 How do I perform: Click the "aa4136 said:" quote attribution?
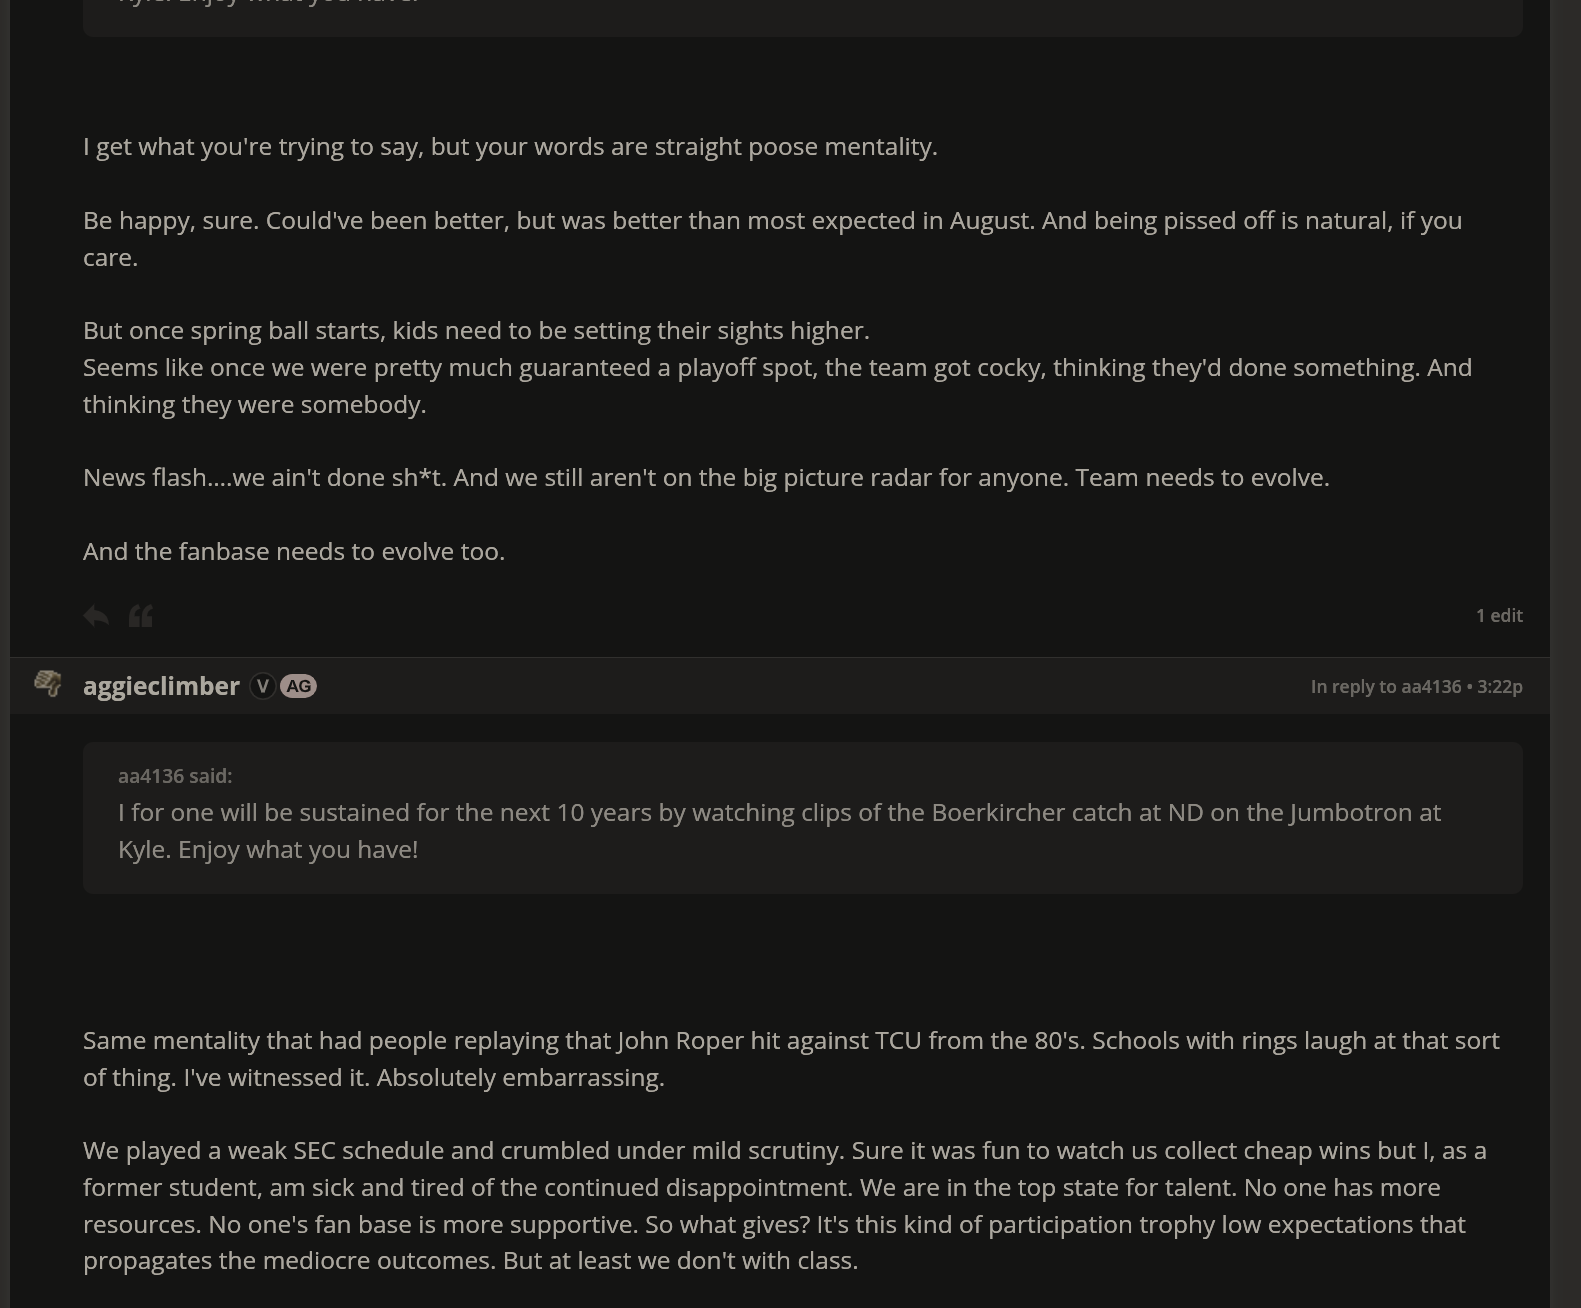(175, 776)
